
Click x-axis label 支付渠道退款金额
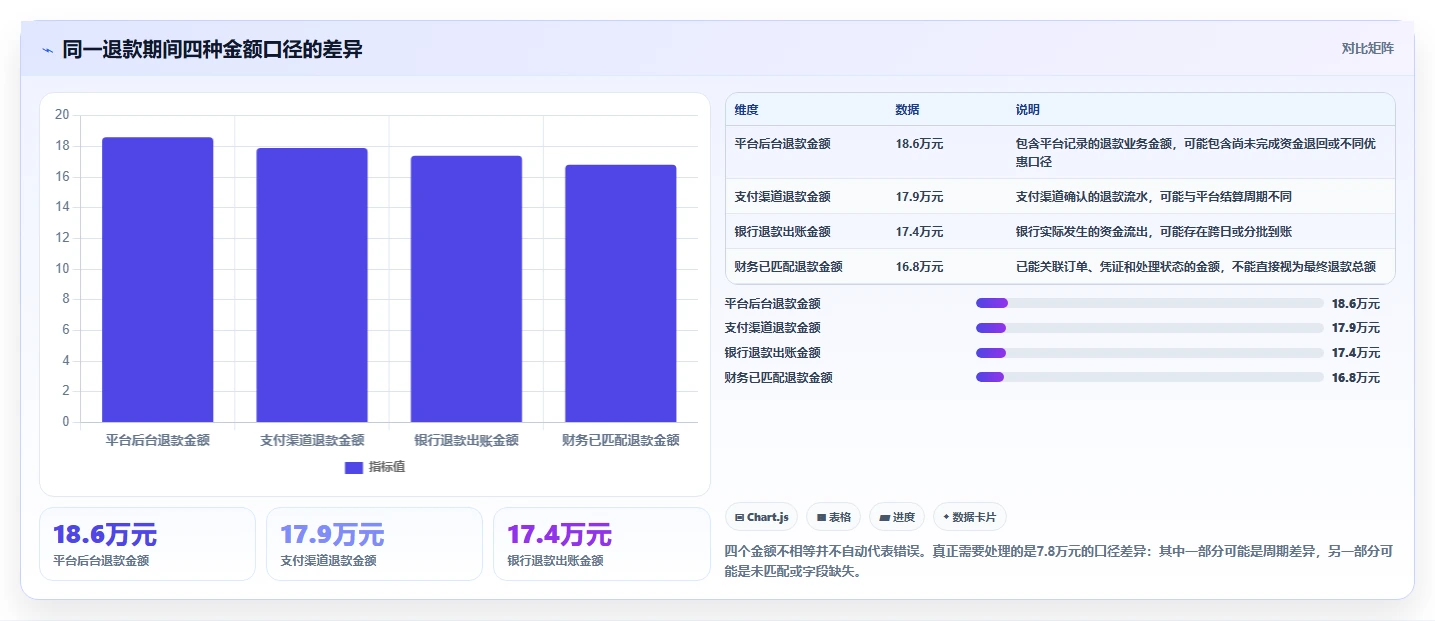[312, 440]
